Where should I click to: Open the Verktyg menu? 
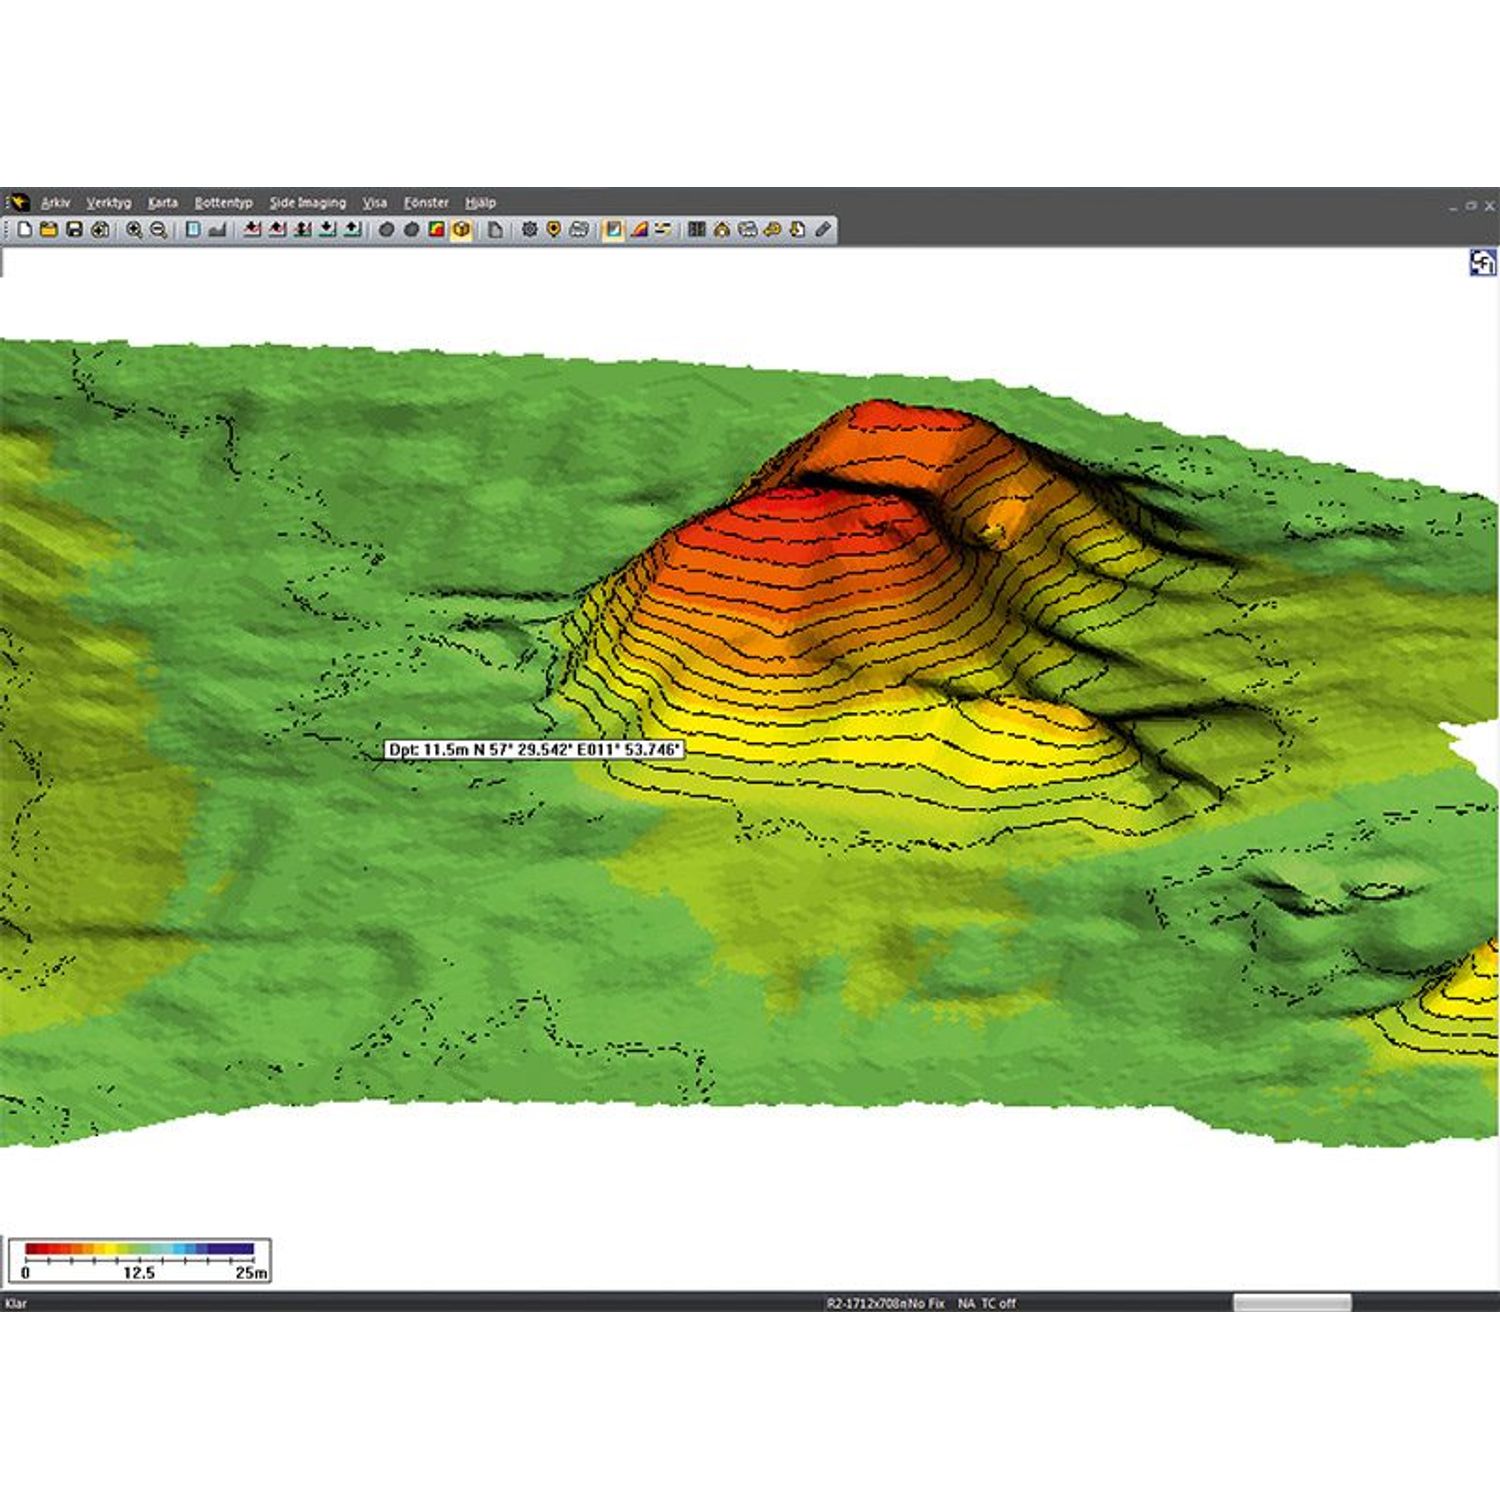click(109, 203)
